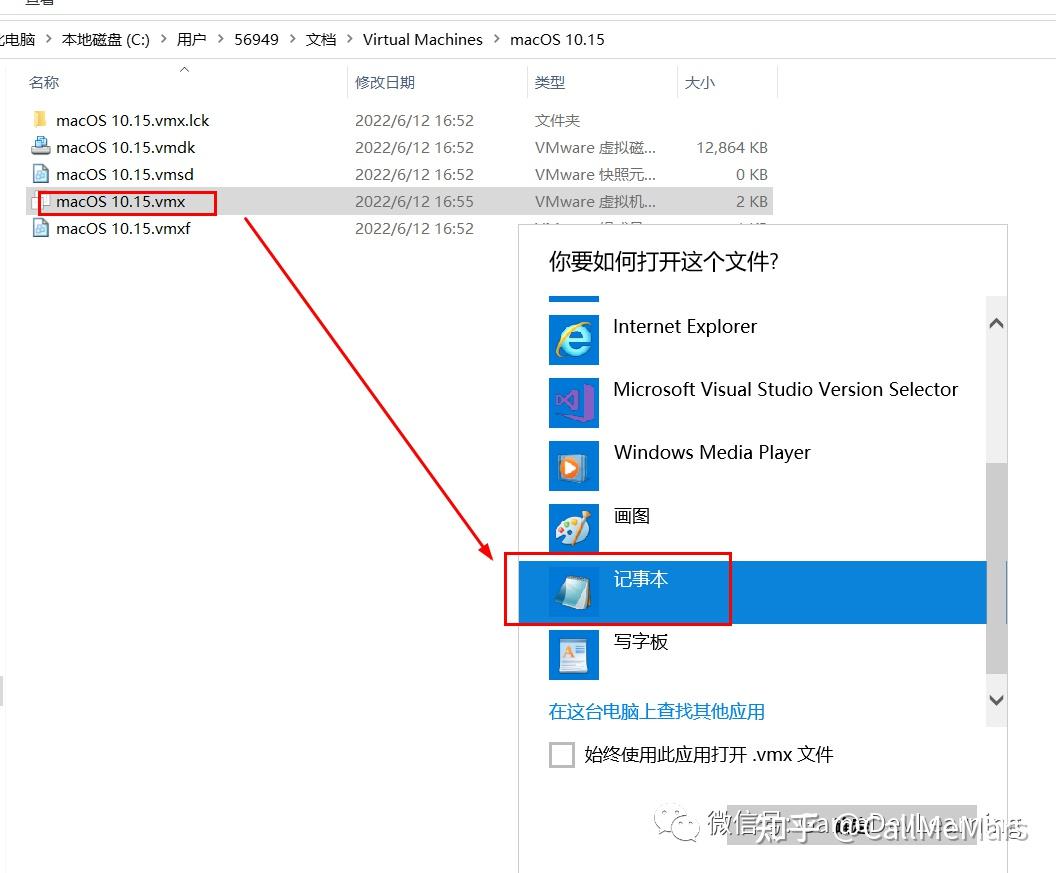Select file name macOS 10.15.vmsd
Viewport: 1056px width, 873px height.
pyautogui.click(x=125, y=174)
